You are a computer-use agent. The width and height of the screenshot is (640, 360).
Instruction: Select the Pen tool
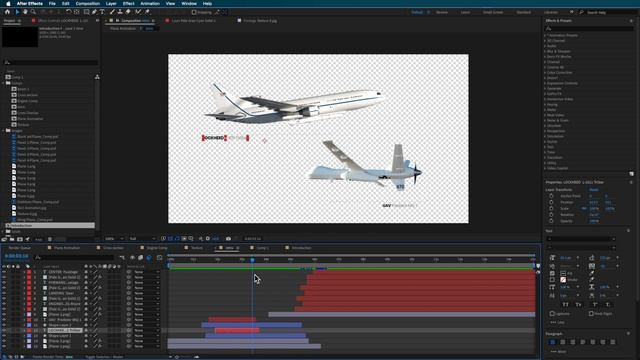pyautogui.click(x=94, y=12)
